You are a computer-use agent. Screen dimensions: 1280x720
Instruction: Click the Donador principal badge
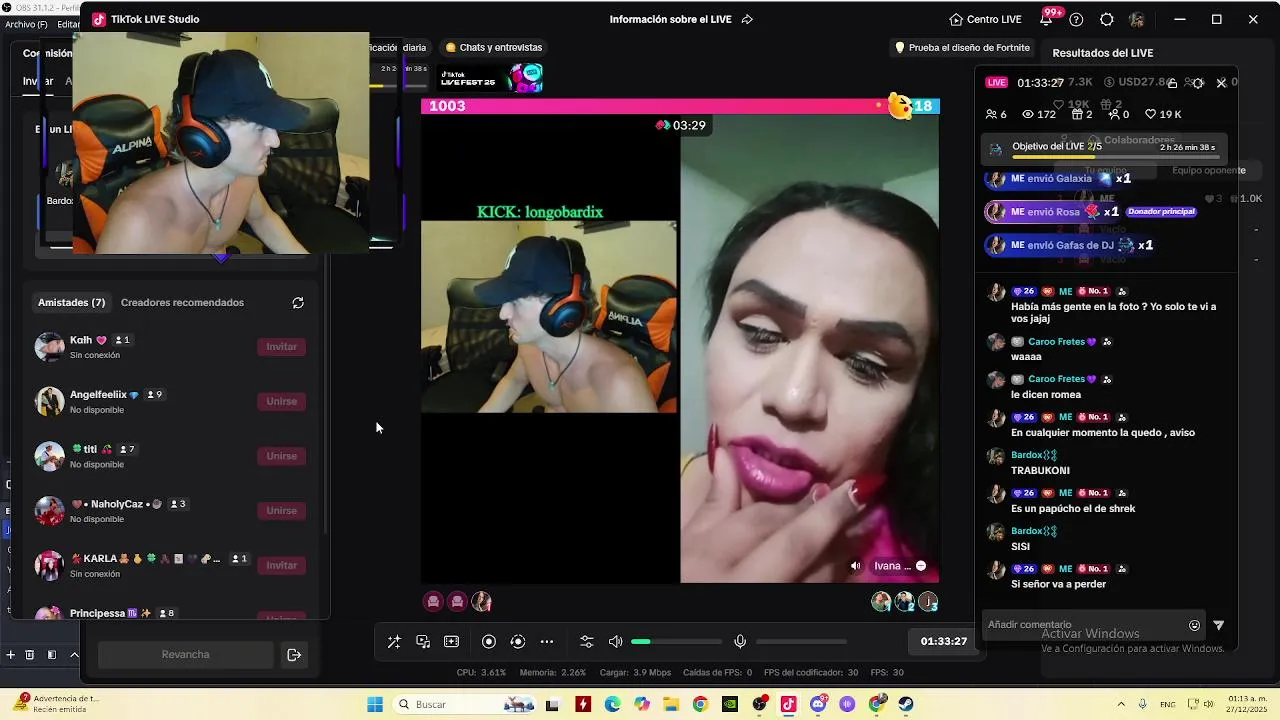(x=1161, y=212)
